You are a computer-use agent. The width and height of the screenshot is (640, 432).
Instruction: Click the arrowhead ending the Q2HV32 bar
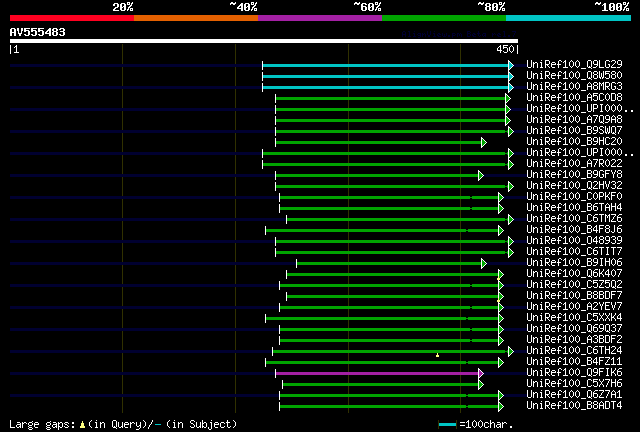tap(511, 187)
